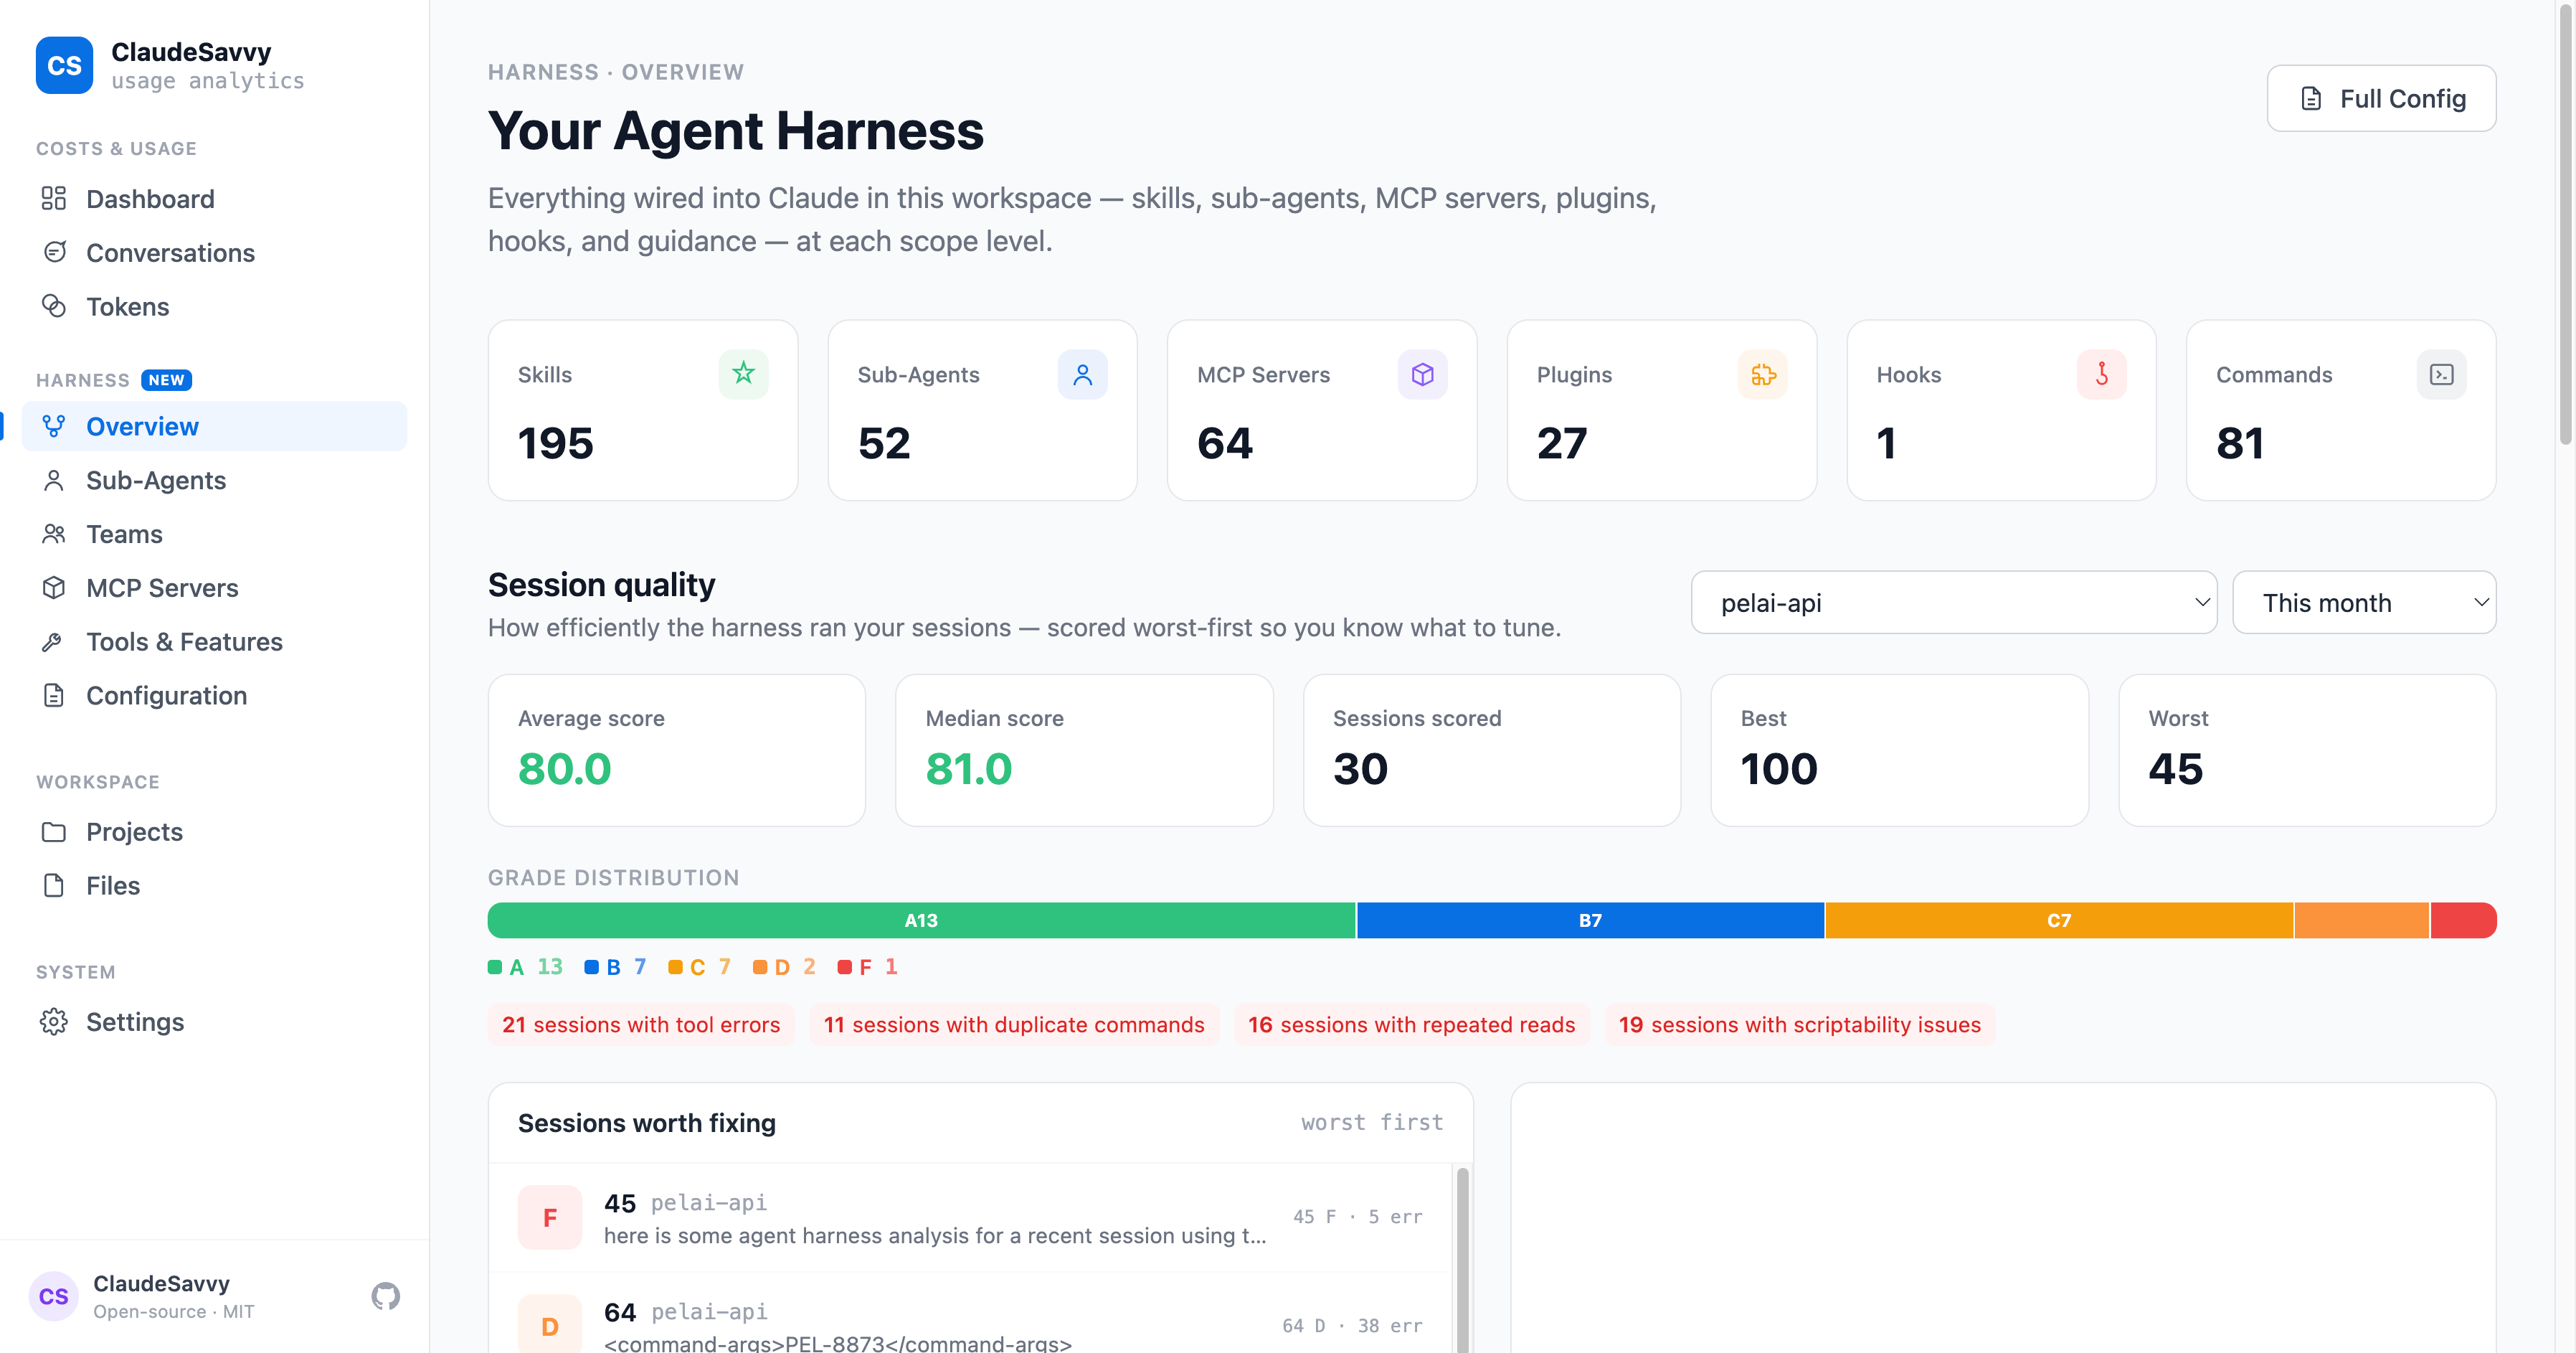Click 11 sessions with duplicate commands chip
This screenshot has width=2576, height=1353.
(x=1014, y=1024)
